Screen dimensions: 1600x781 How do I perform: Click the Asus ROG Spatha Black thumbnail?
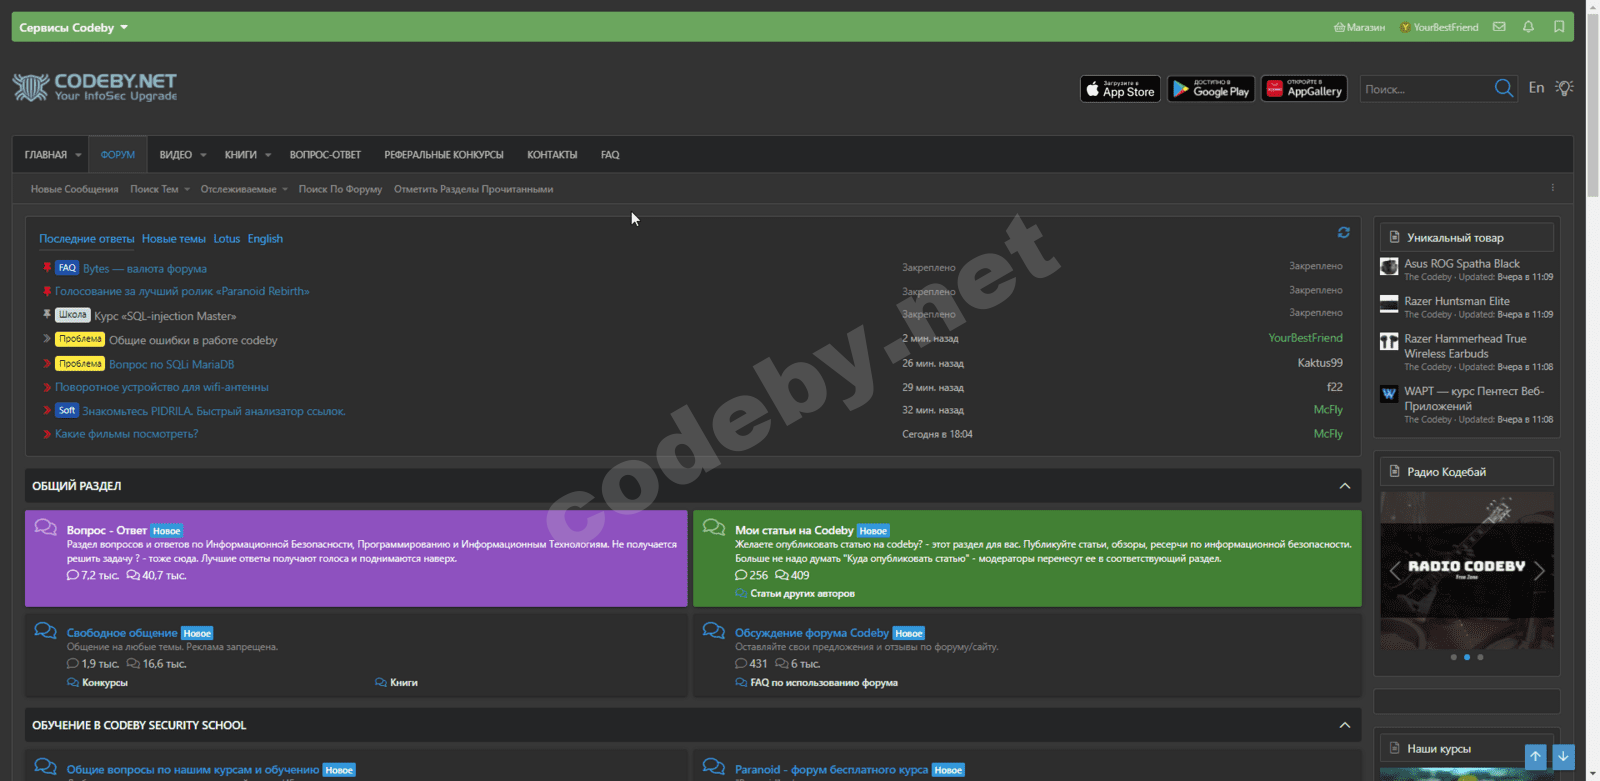(x=1389, y=266)
